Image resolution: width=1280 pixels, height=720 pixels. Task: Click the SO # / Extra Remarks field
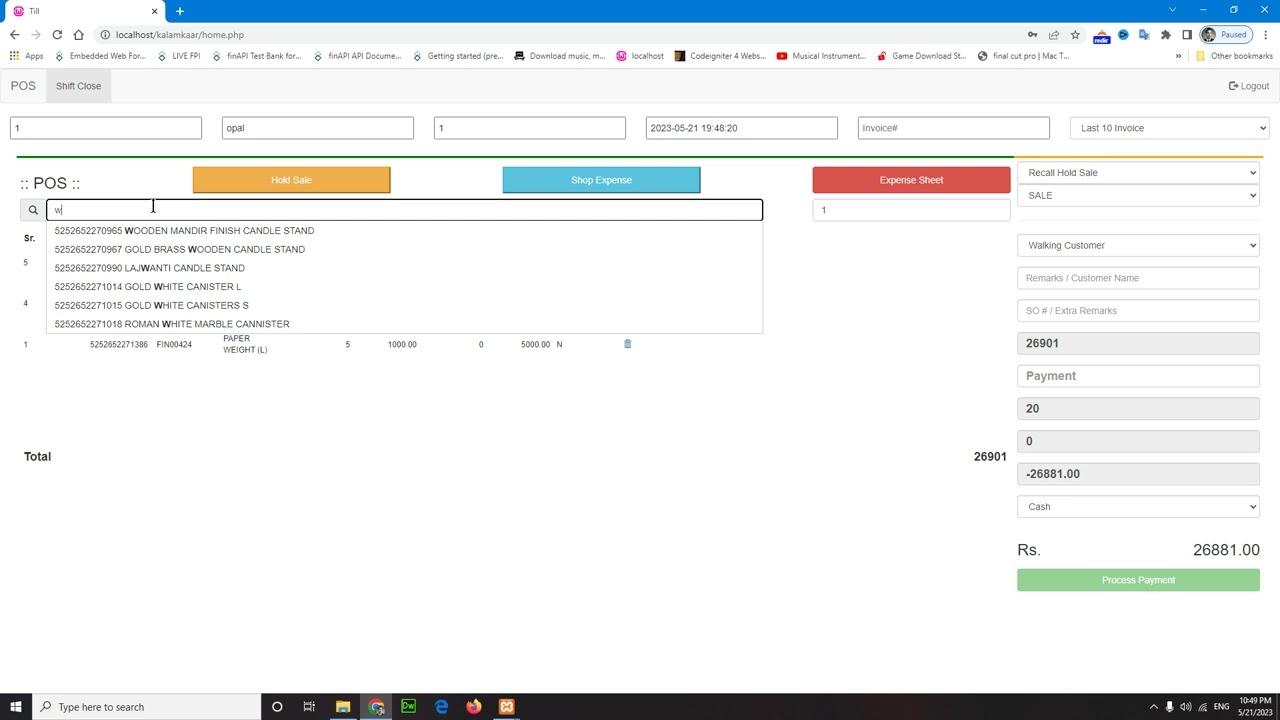(1138, 311)
